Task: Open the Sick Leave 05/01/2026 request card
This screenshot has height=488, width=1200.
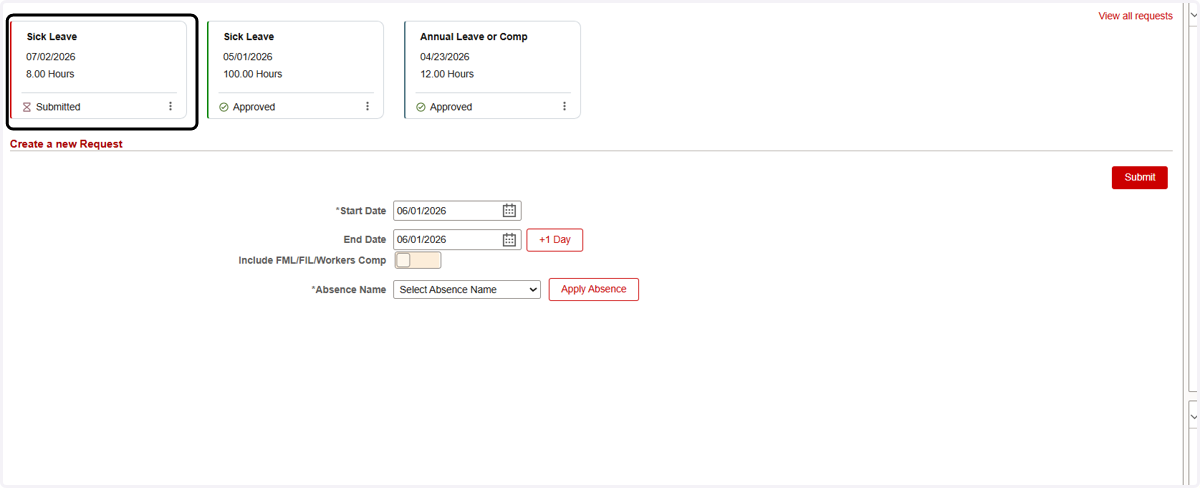Action: [295, 70]
